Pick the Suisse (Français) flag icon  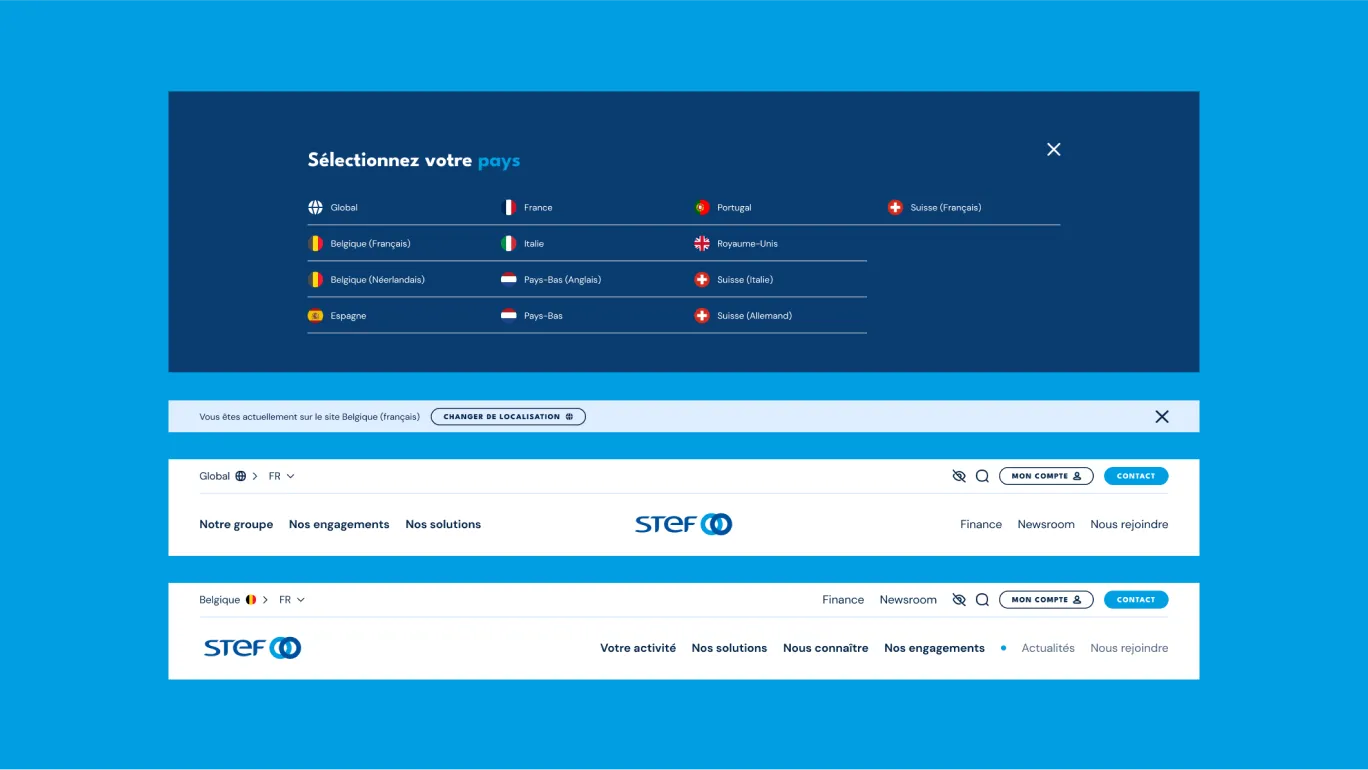coord(895,208)
